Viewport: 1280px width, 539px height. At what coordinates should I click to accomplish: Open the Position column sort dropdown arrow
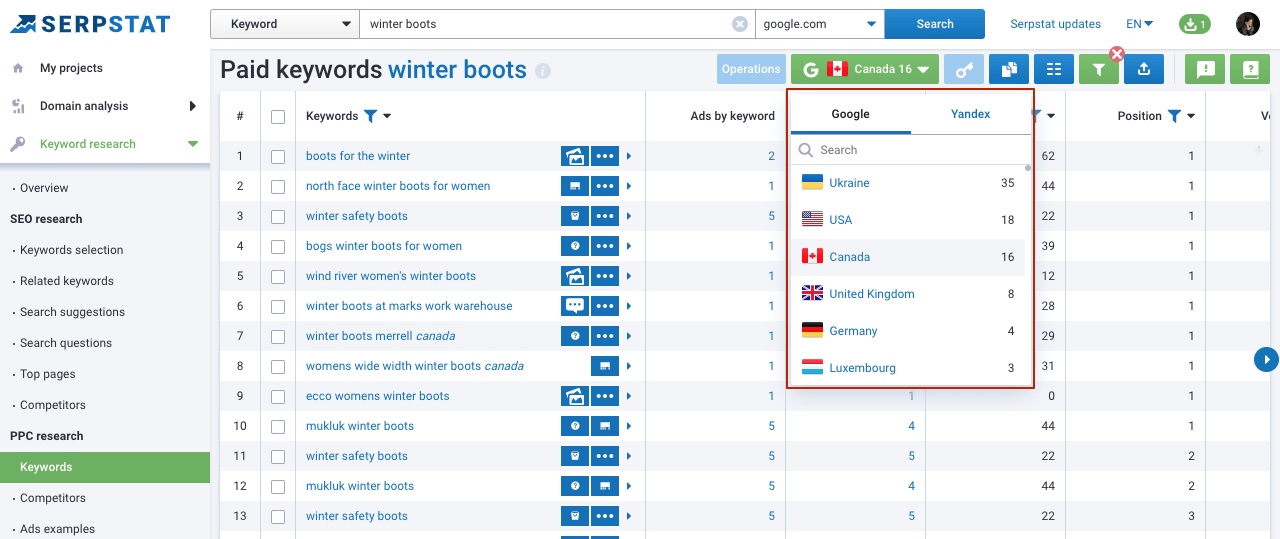pyautogui.click(x=1191, y=116)
